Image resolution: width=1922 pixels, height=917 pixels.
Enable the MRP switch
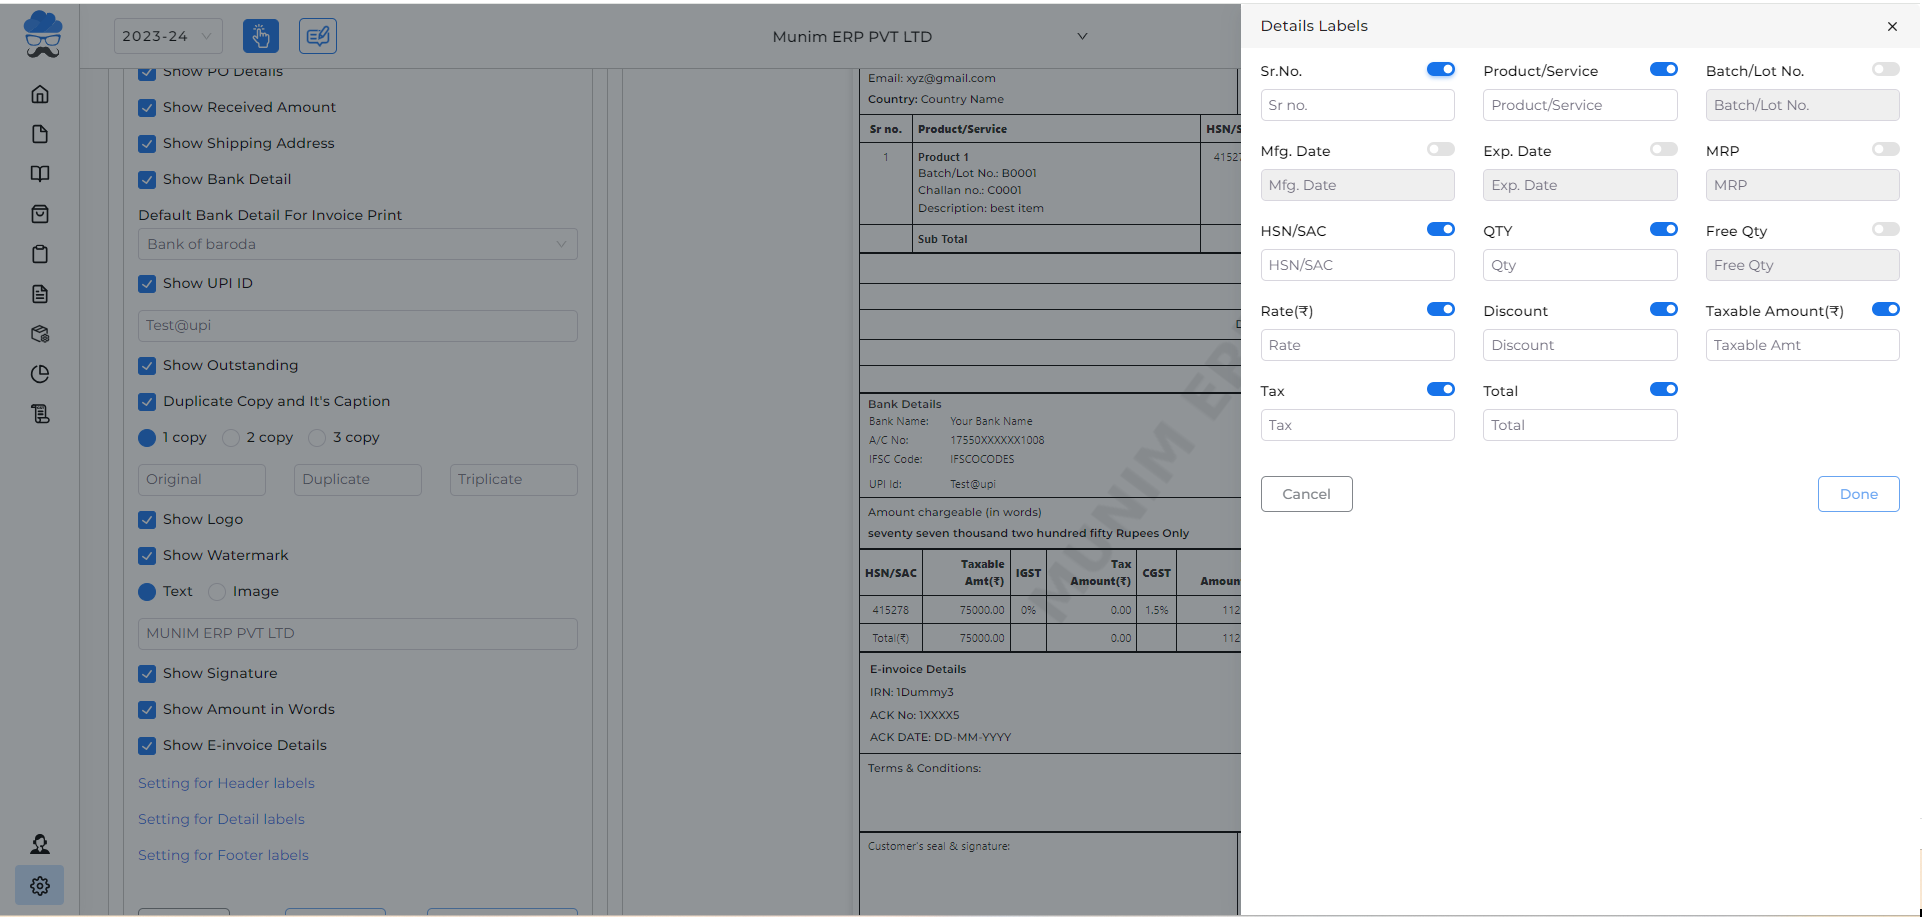tap(1886, 149)
